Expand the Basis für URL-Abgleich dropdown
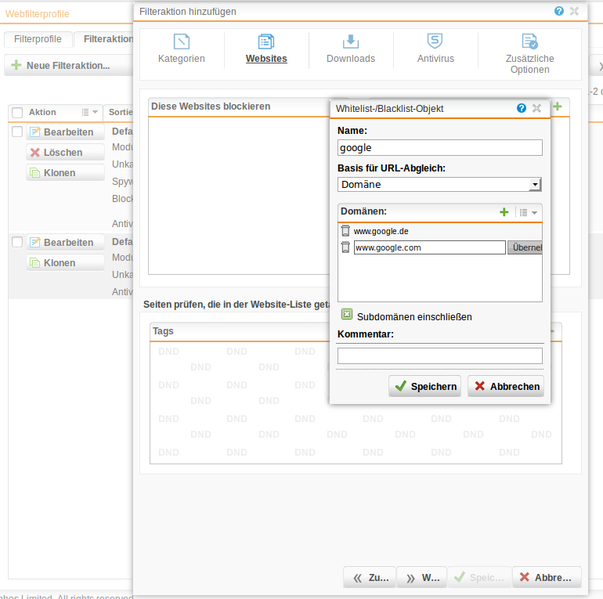 (535, 185)
